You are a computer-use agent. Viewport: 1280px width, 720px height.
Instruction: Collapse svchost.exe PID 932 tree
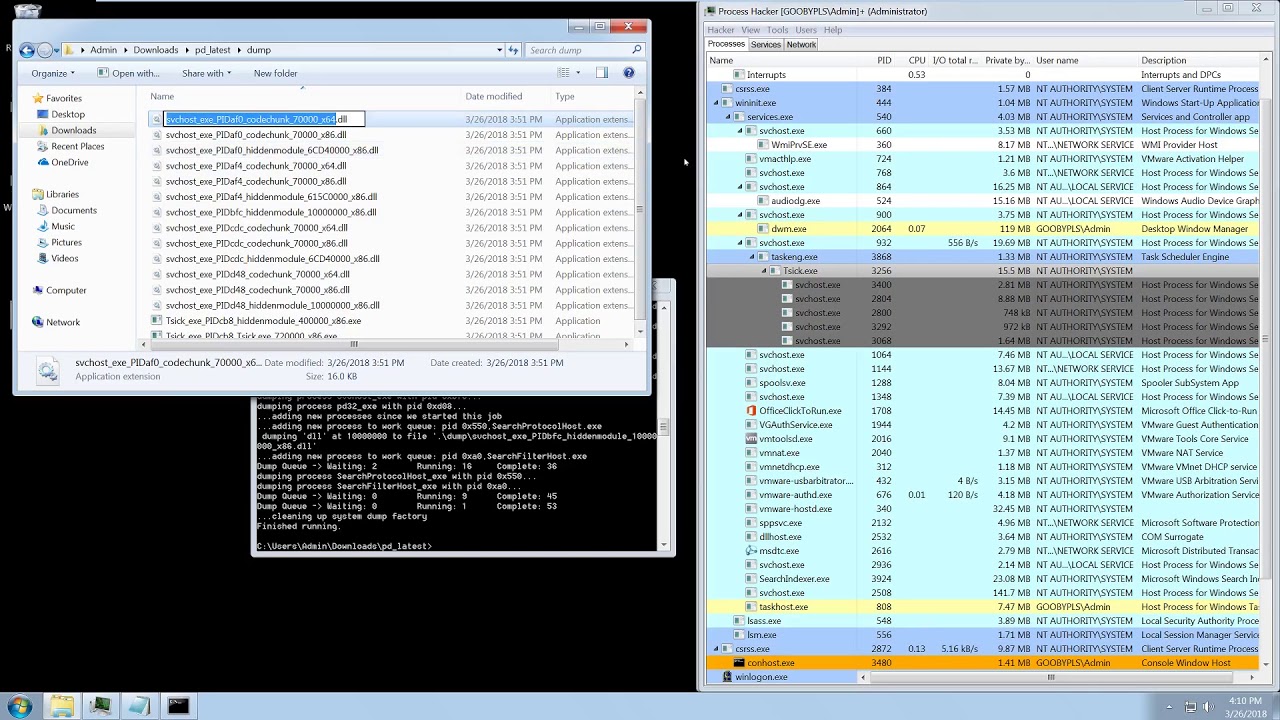tap(740, 243)
